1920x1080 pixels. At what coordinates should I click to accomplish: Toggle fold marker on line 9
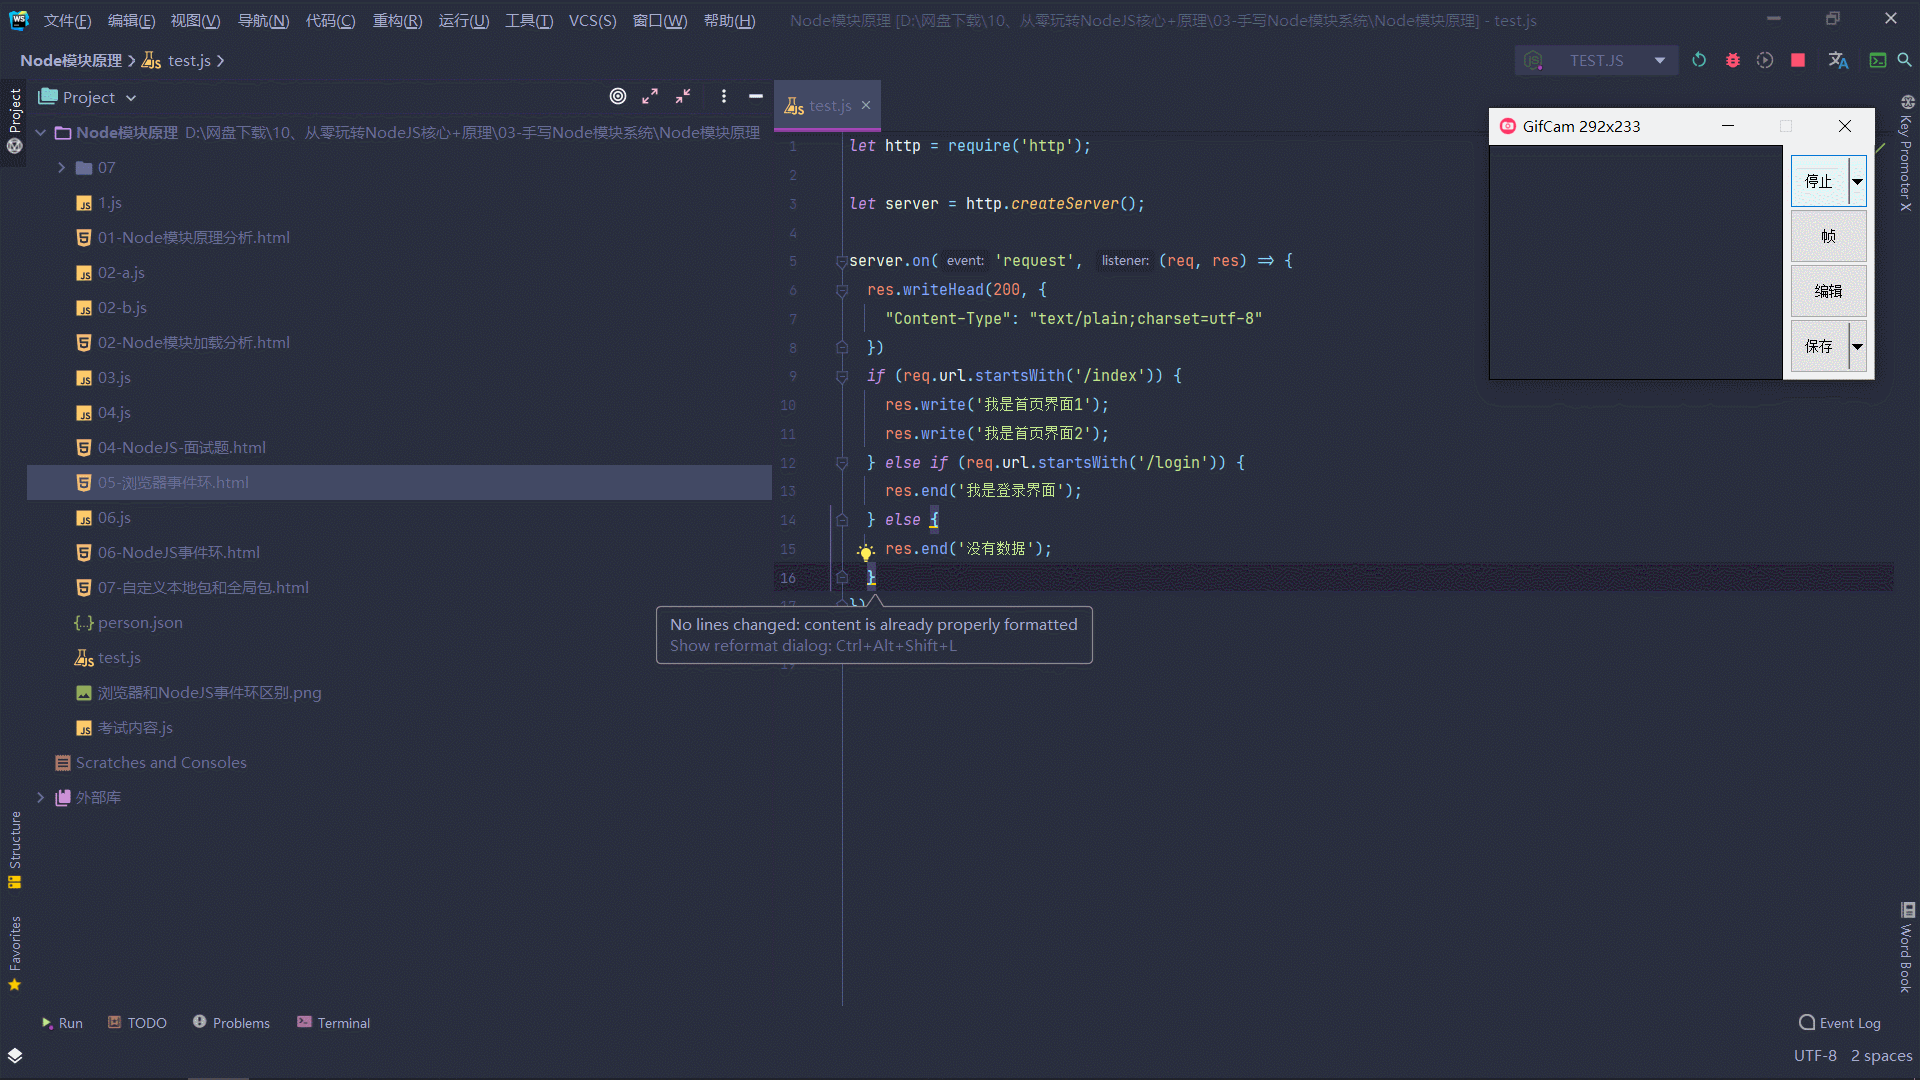tap(842, 377)
